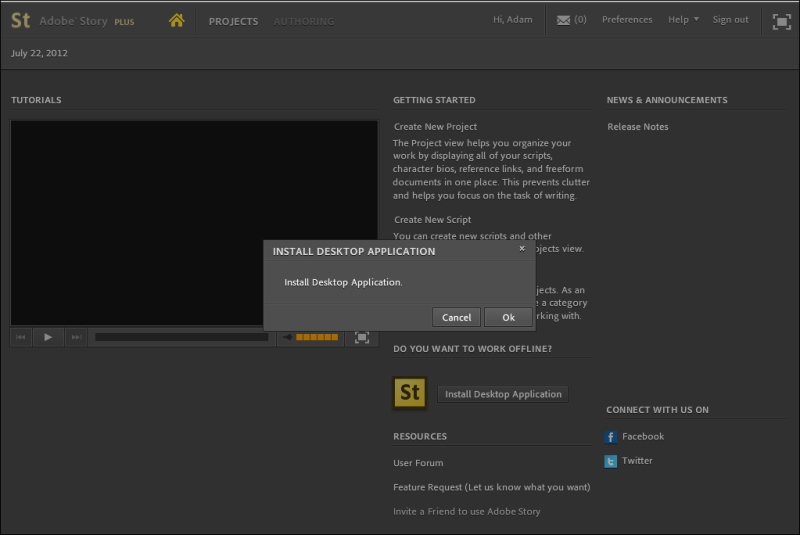Open the Feature Request link
Image resolution: width=800 pixels, height=535 pixels.
[x=491, y=488]
